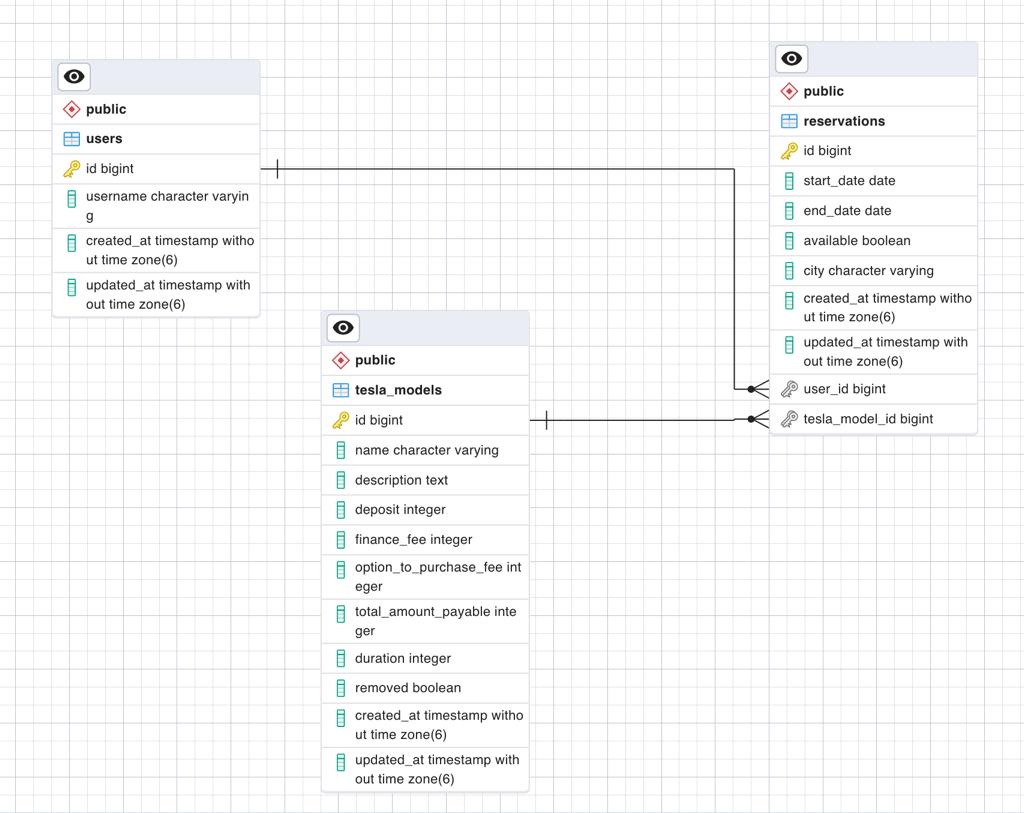The width and height of the screenshot is (1024, 813).
Task: Select 'user_id bigint' row
Action: coord(874,389)
